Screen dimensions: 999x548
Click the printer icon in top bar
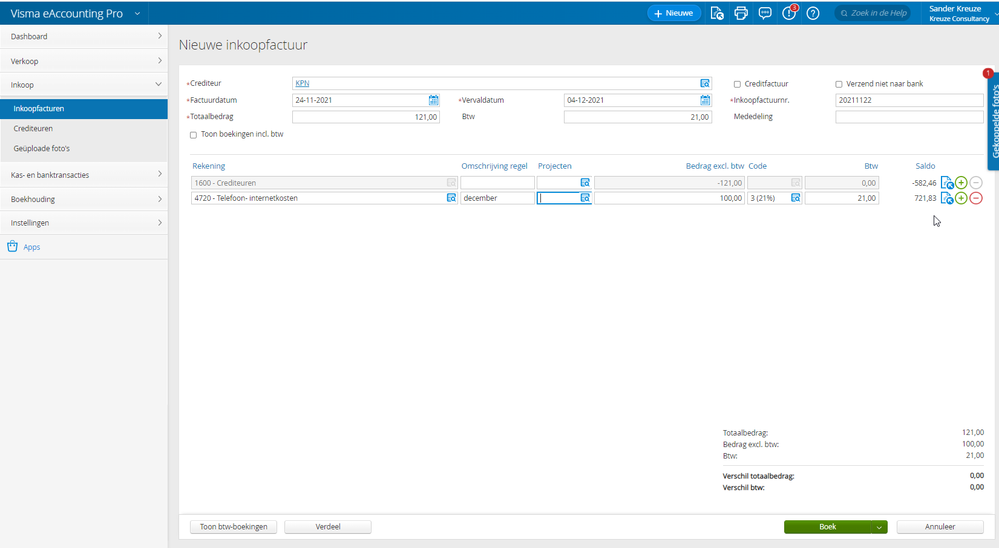741,13
